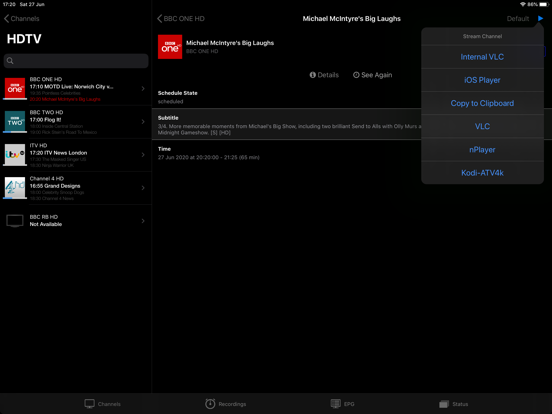Viewport: 552px width, 414px height.
Task: Click the Time 27 Jun 2020 value
Action: click(x=208, y=157)
